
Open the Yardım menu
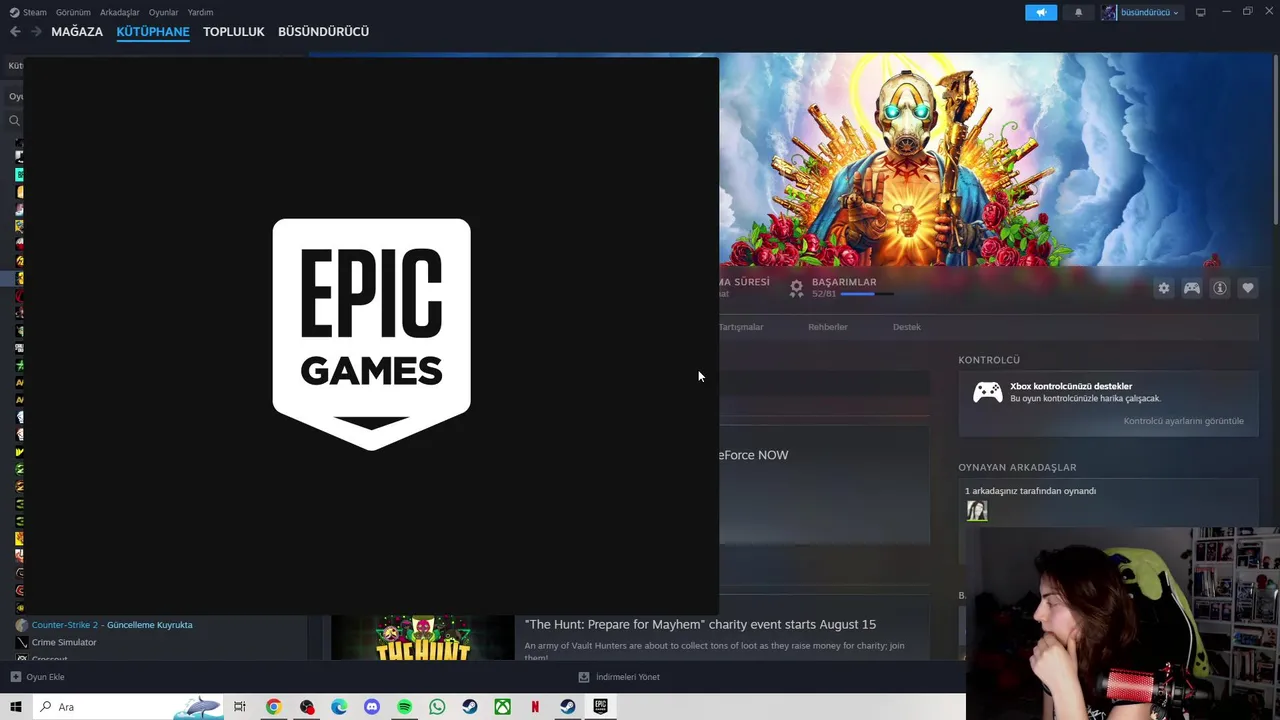(200, 12)
